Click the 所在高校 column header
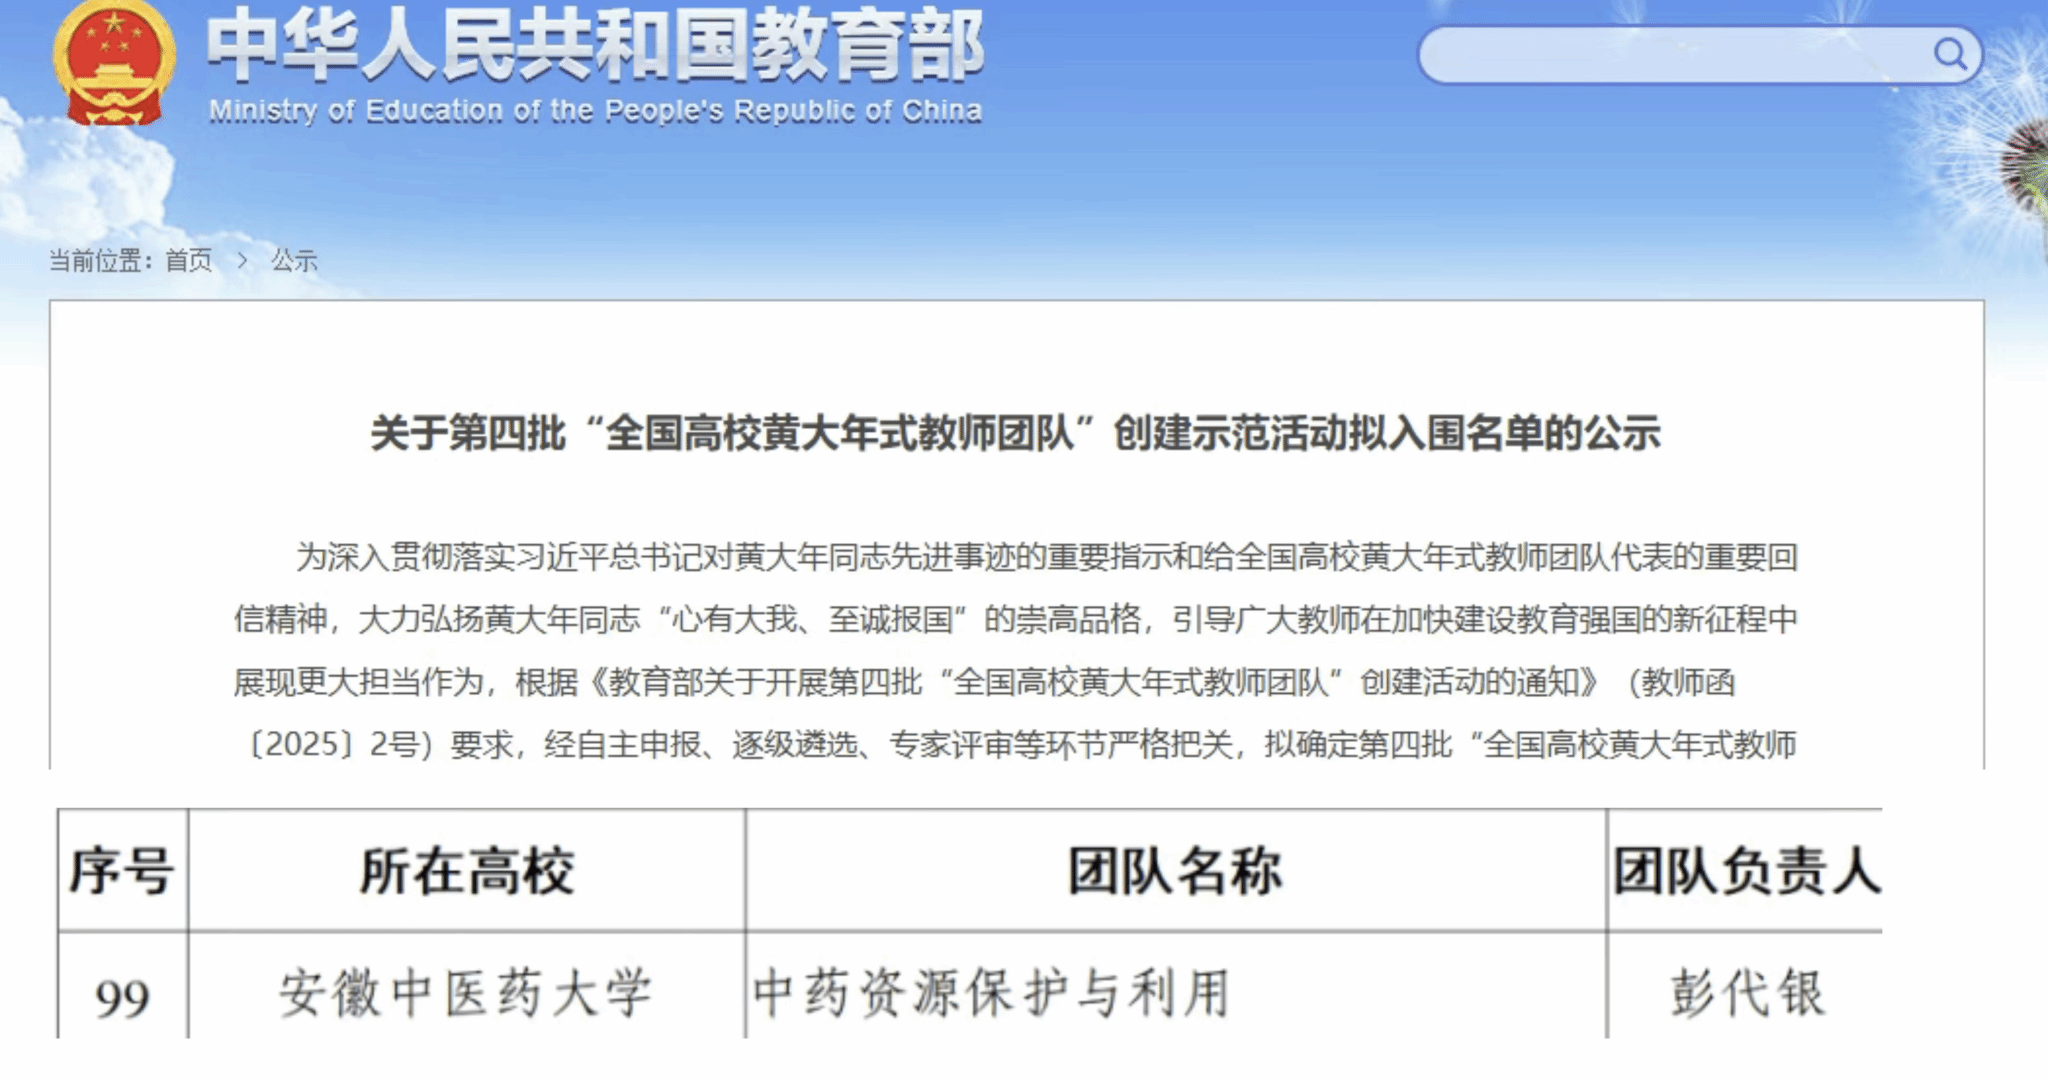Viewport: 2048px width, 1080px height. point(466,870)
